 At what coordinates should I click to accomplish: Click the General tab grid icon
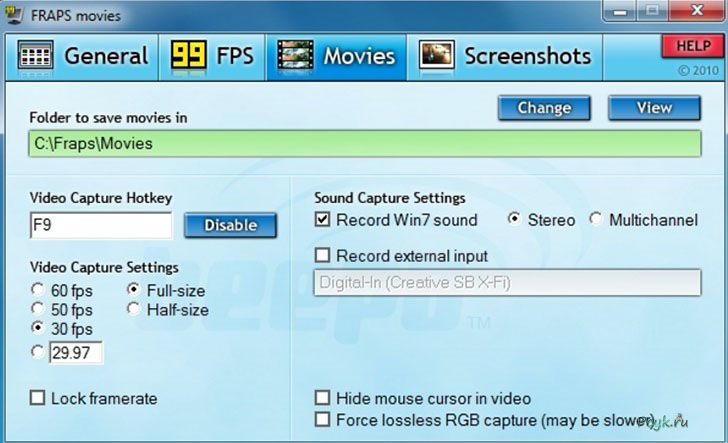36,55
